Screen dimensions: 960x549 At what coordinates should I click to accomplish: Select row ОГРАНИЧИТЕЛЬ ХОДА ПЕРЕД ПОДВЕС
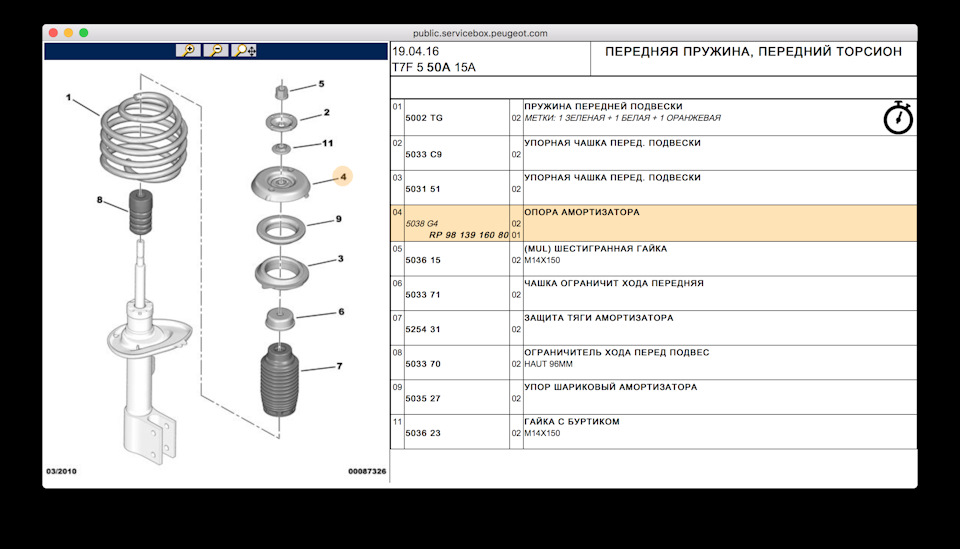pyautogui.click(x=653, y=362)
